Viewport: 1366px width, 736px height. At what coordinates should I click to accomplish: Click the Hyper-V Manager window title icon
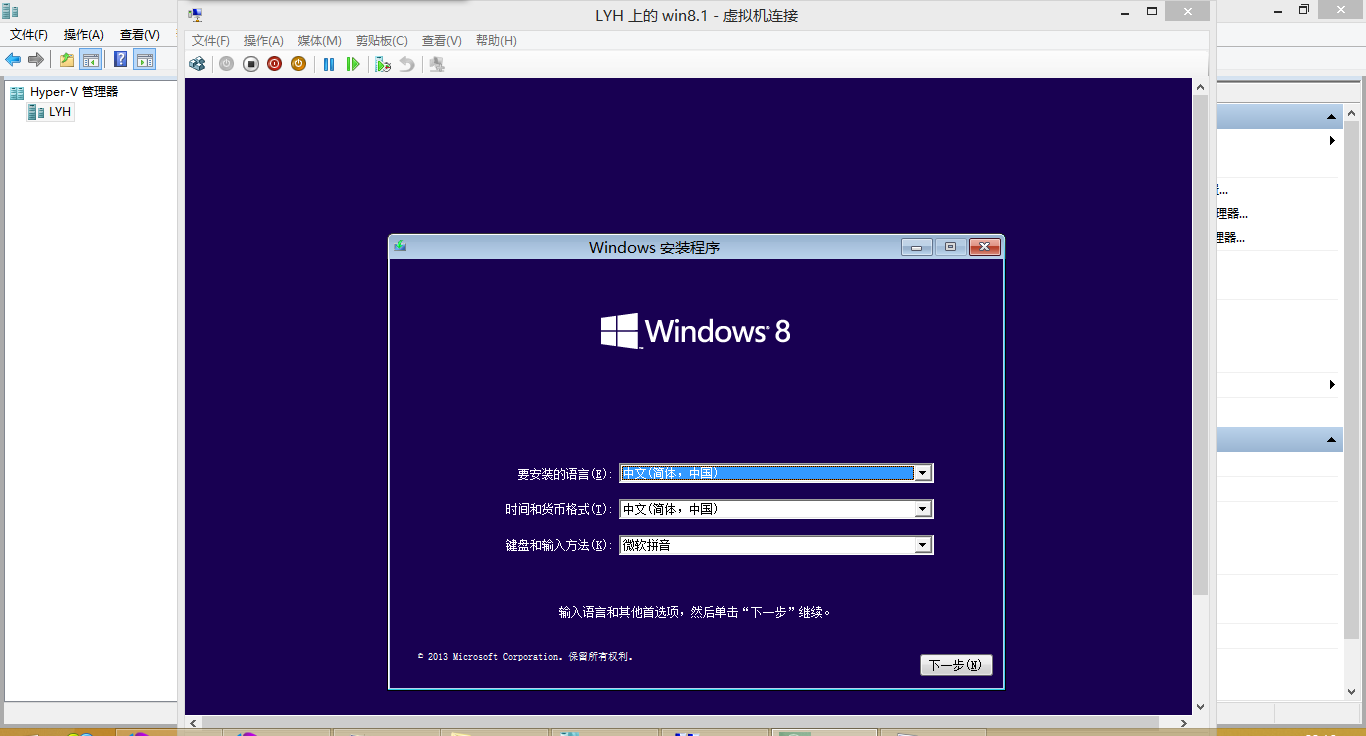coord(10,12)
